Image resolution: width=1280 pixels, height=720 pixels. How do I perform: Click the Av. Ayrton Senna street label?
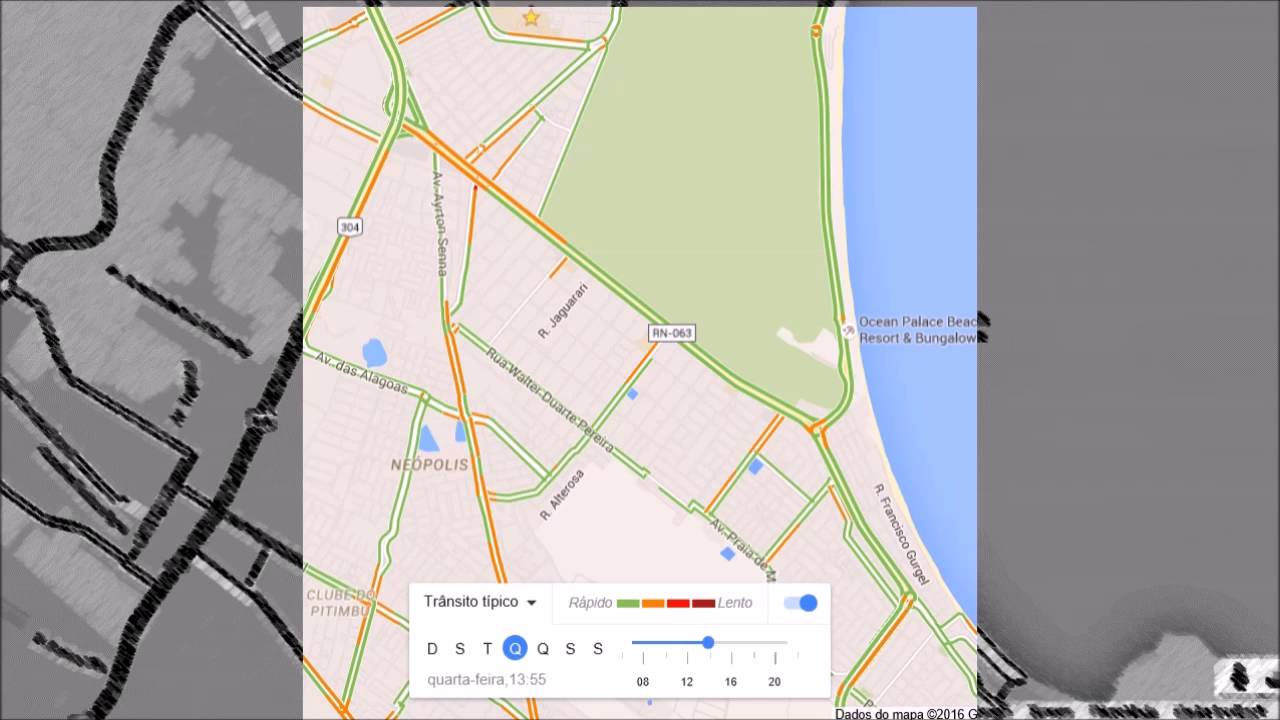point(439,223)
